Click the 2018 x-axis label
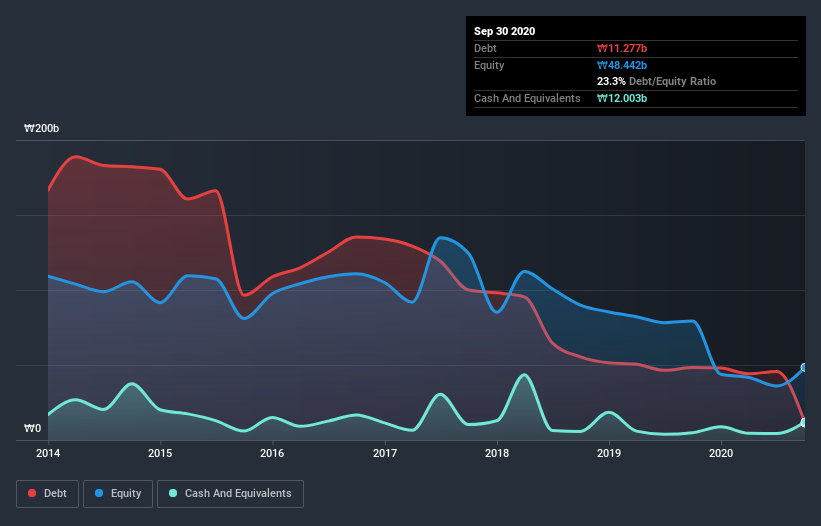 tap(497, 453)
